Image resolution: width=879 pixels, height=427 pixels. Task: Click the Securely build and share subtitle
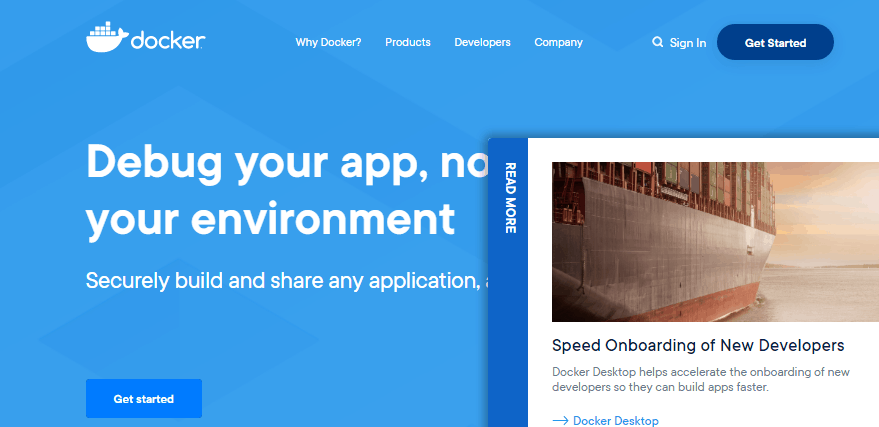coord(287,280)
